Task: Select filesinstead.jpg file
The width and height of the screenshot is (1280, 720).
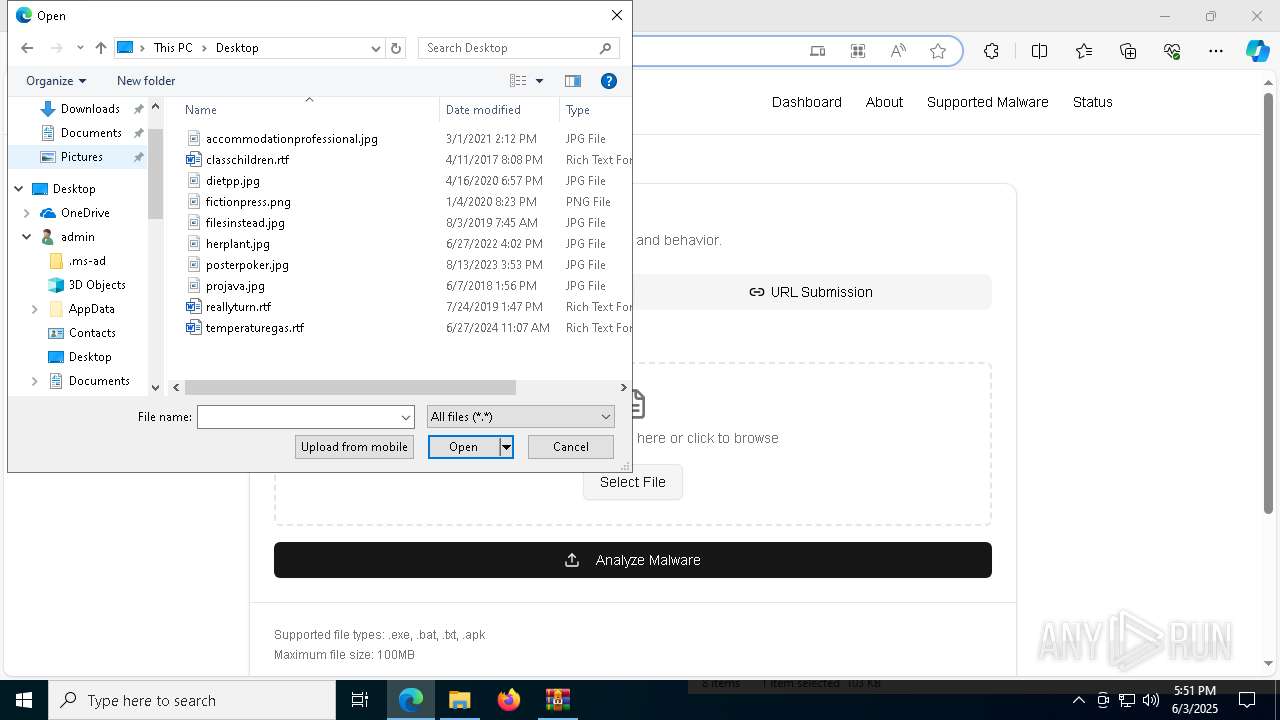Action: coord(245,223)
